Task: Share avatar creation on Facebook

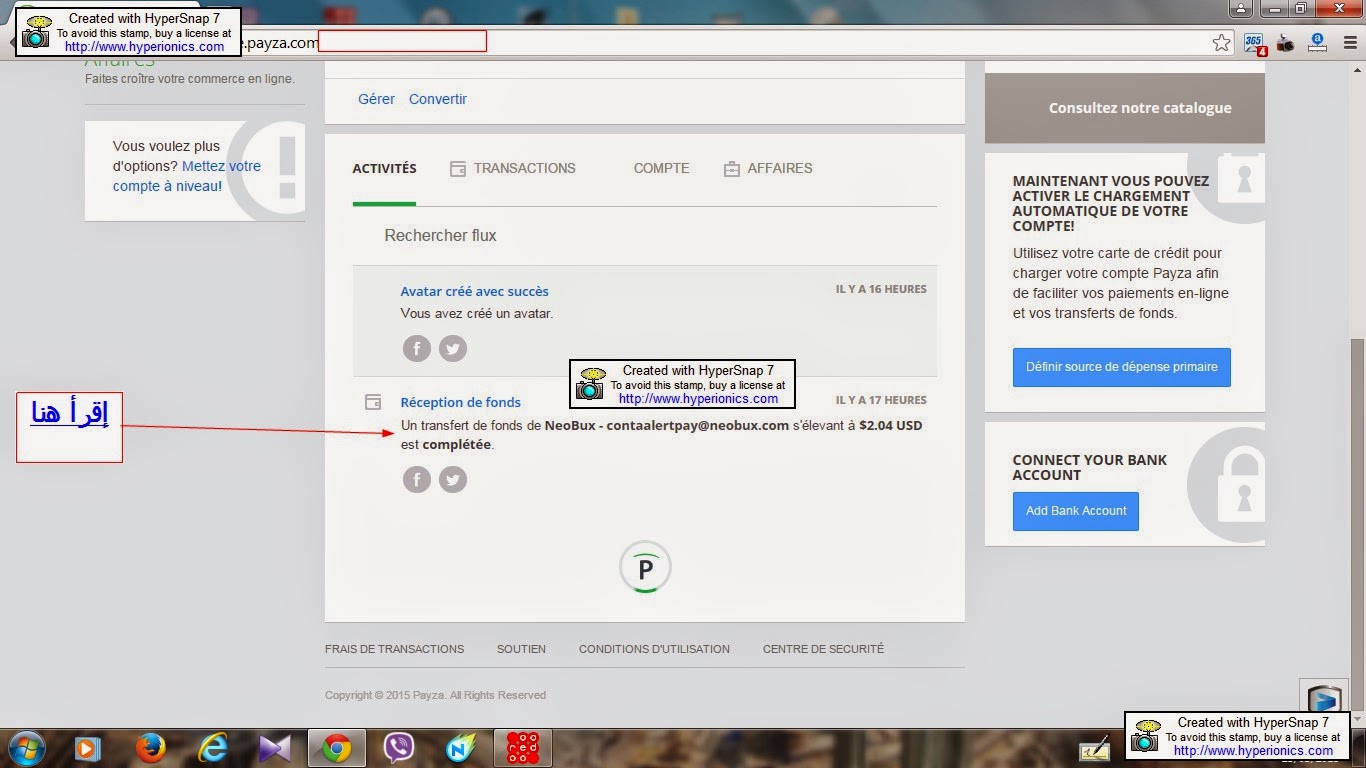Action: (417, 348)
